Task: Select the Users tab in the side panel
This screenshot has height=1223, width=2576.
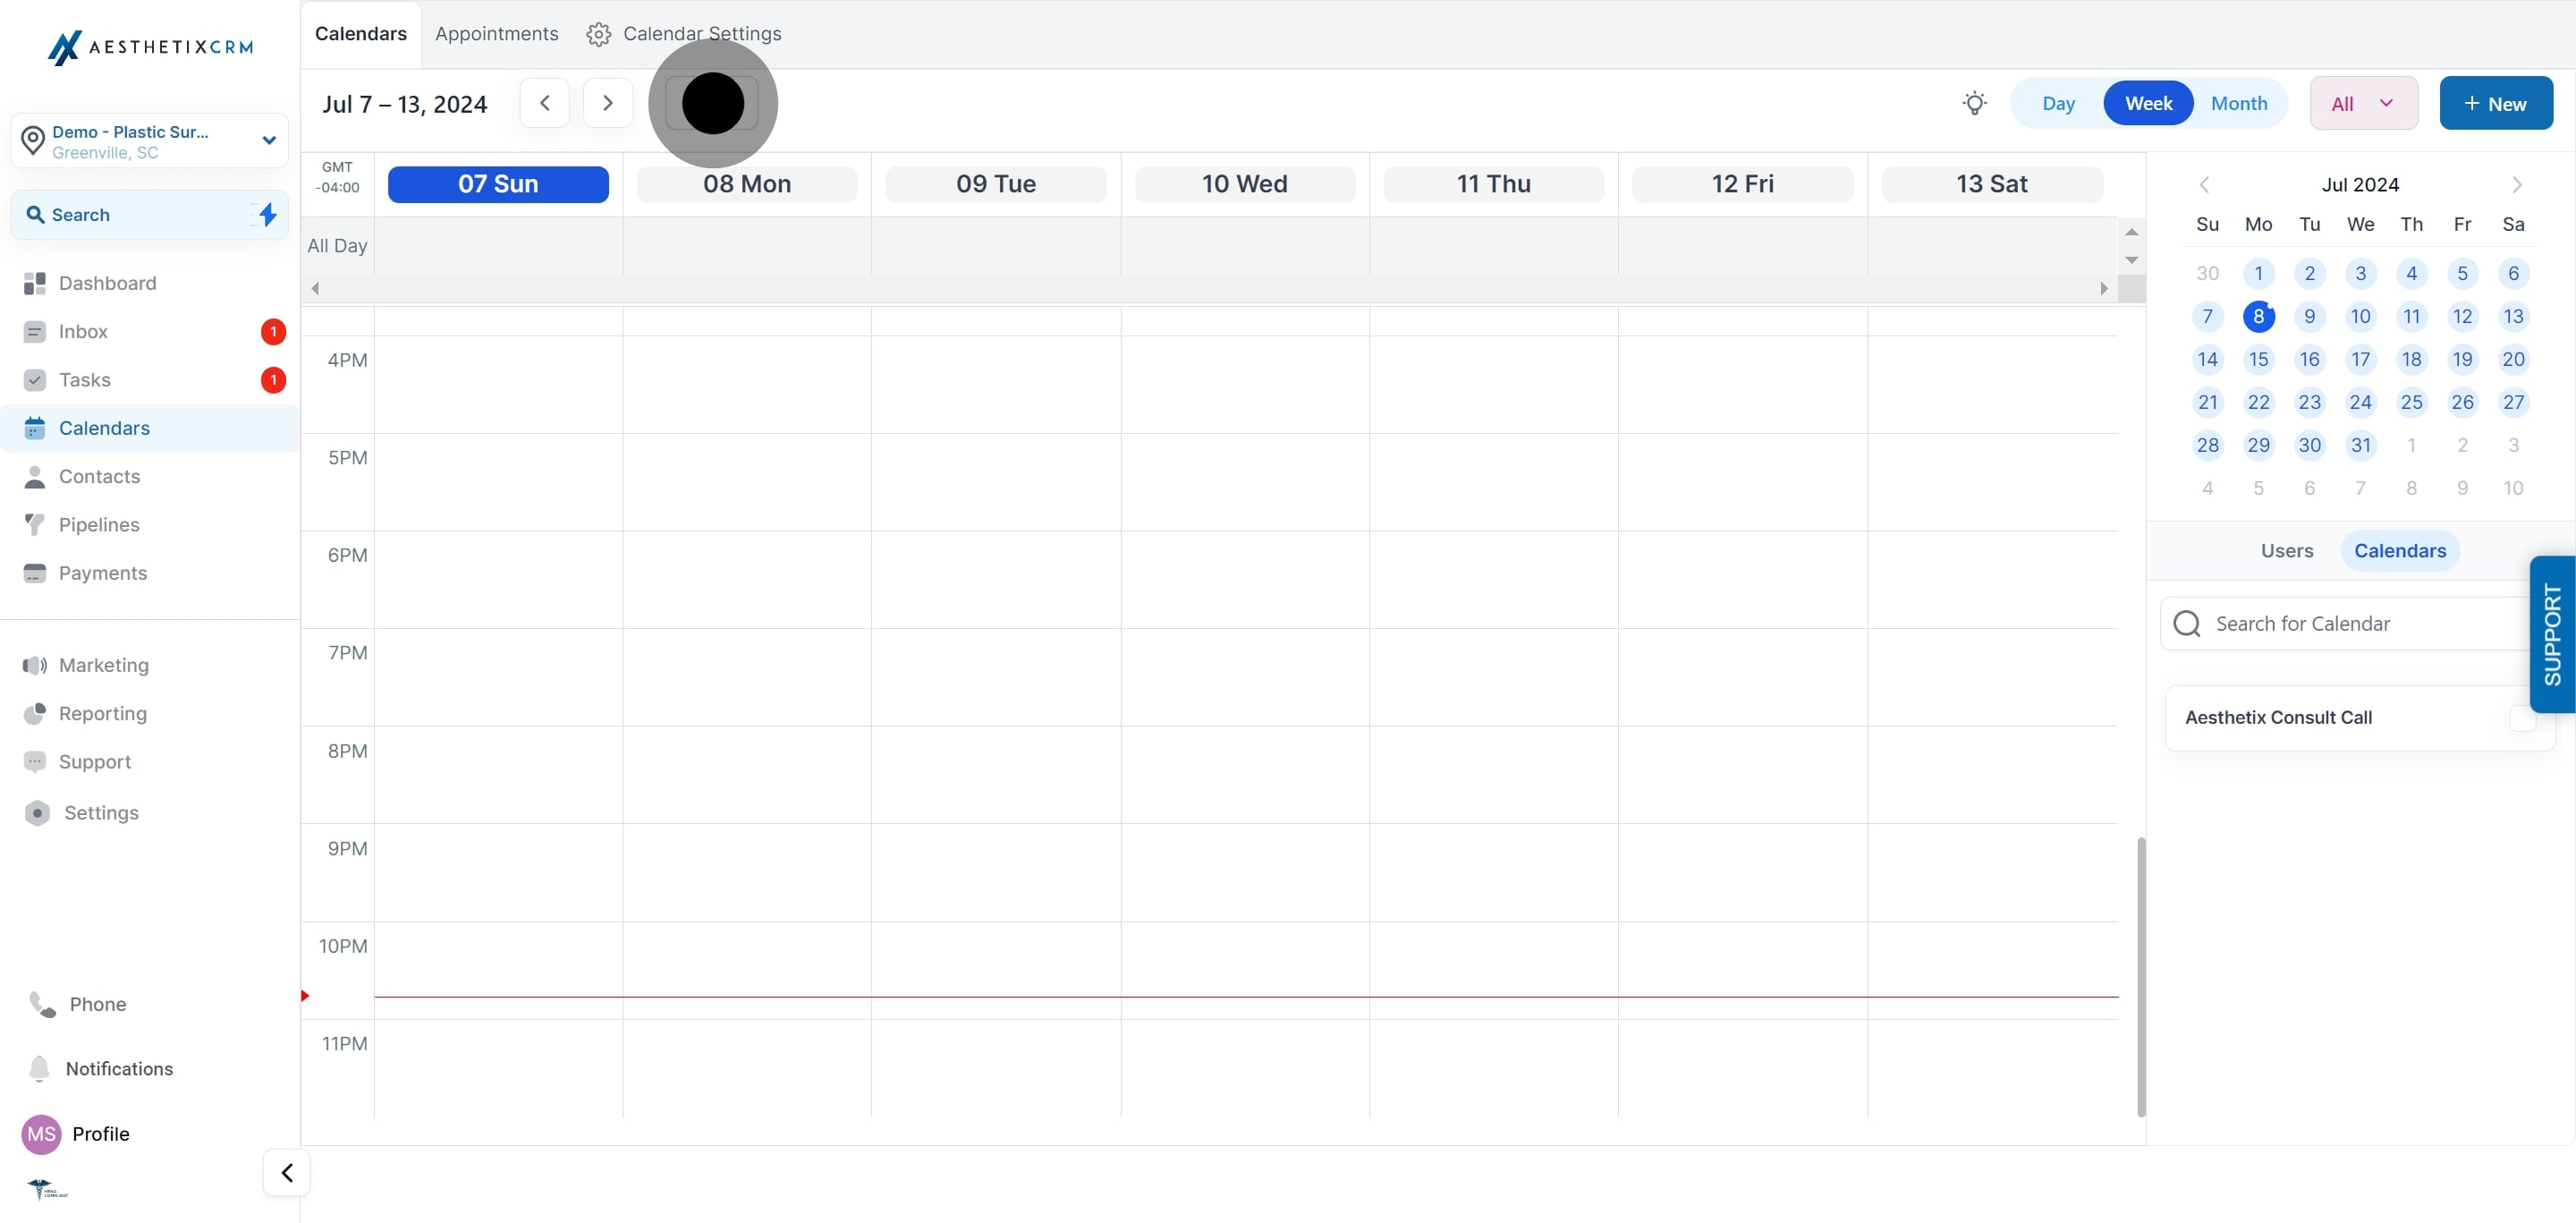Action: [2286, 550]
